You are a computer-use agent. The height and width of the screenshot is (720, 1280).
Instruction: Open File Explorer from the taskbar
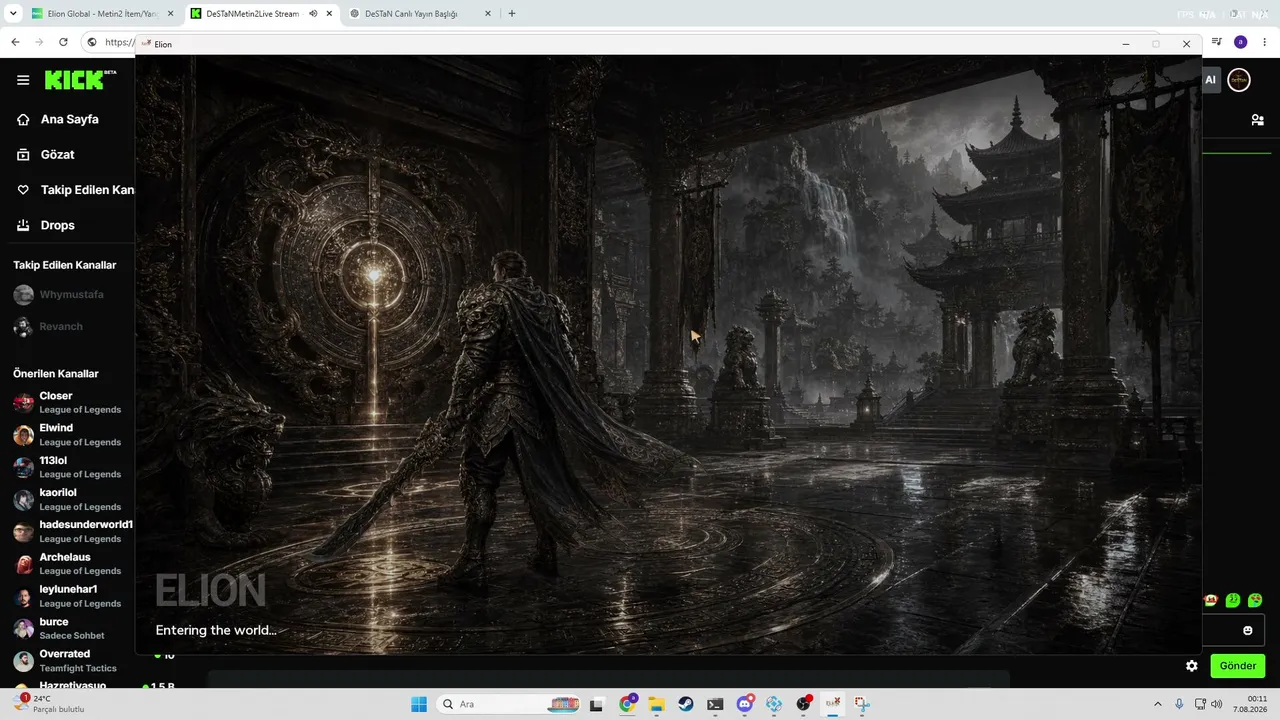coord(656,704)
